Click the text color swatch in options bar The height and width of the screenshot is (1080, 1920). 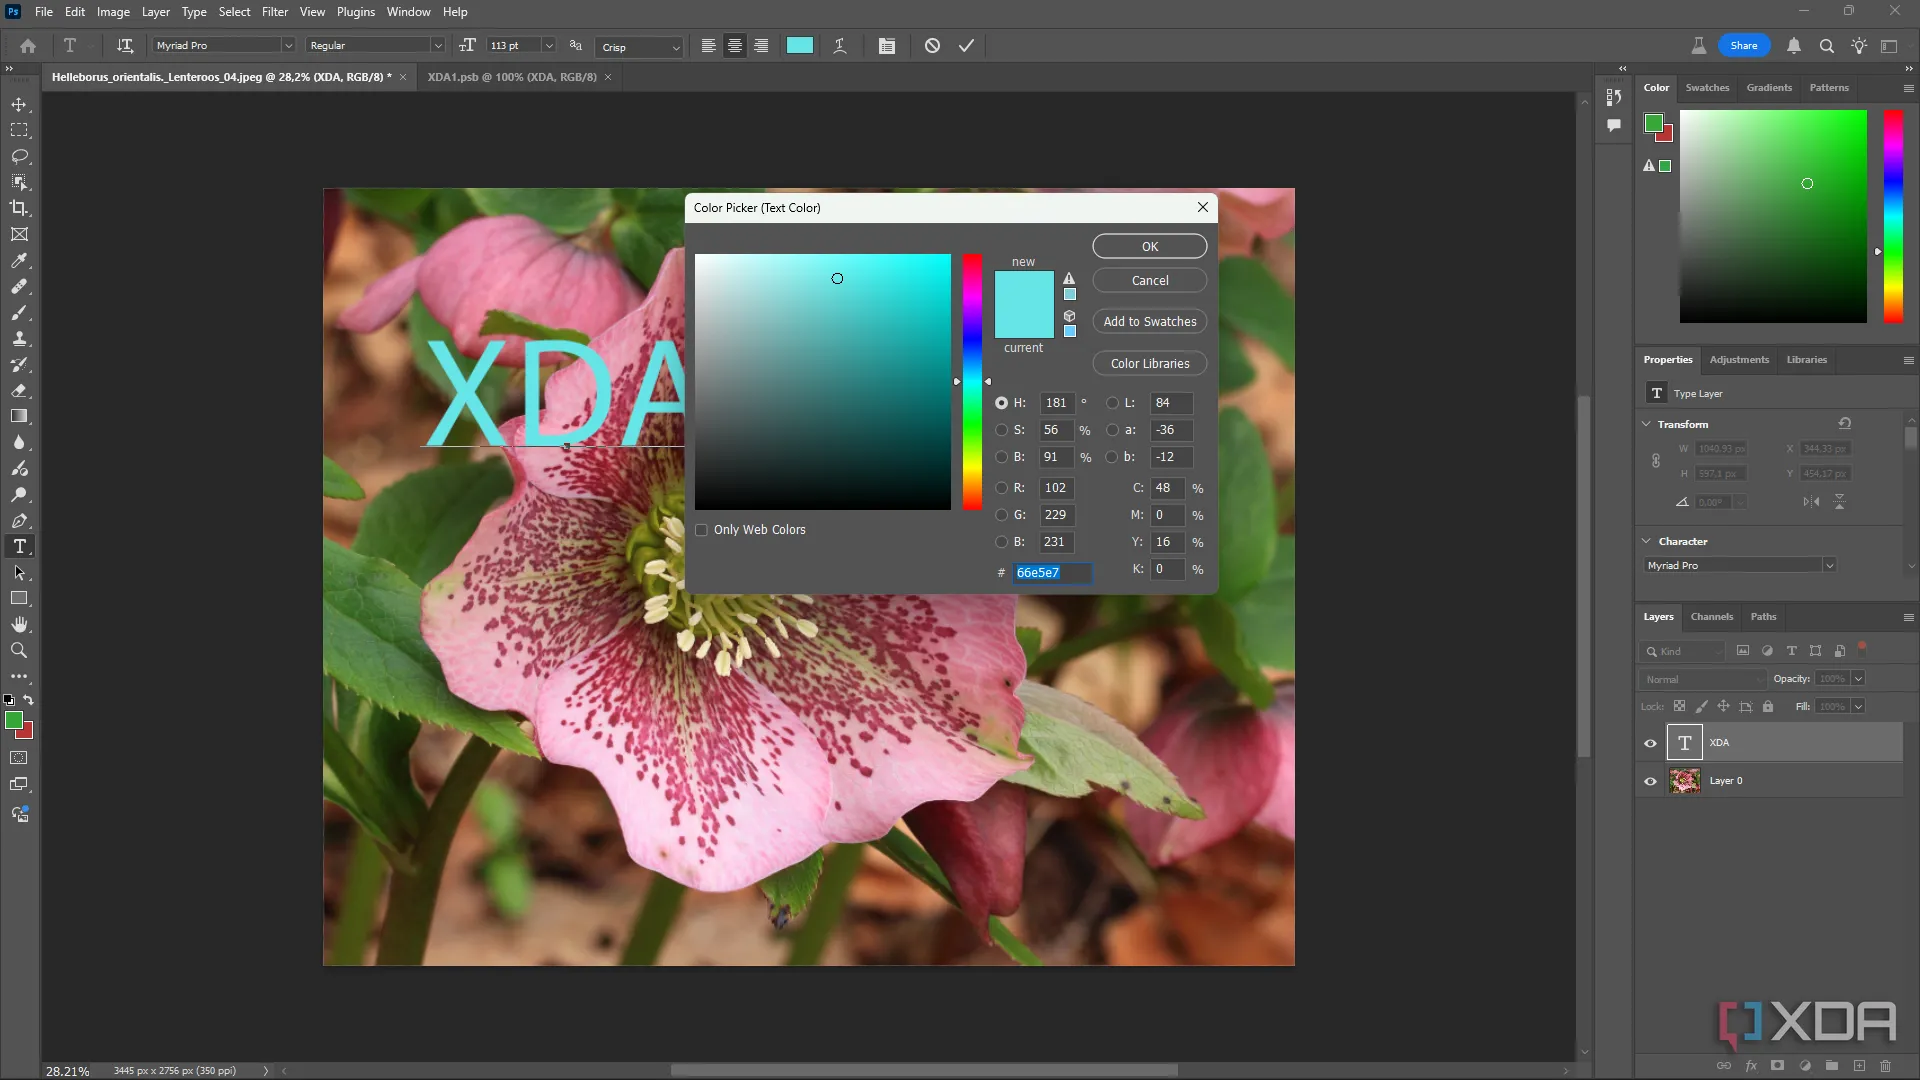coord(799,46)
